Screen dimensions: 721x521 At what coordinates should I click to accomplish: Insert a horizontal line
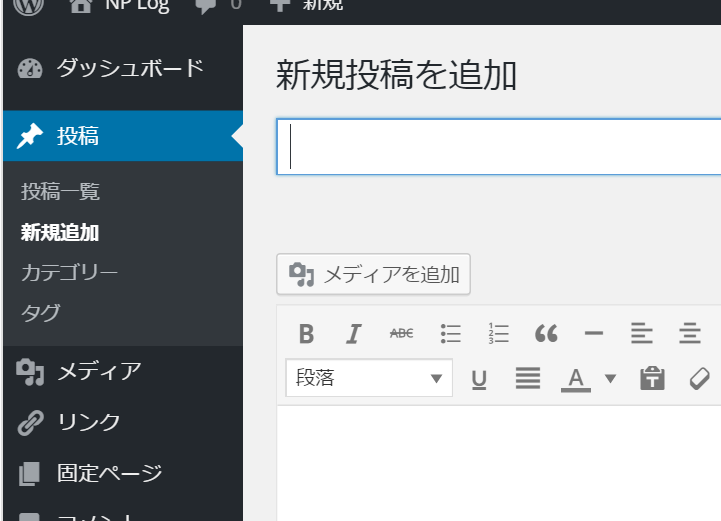(x=594, y=333)
